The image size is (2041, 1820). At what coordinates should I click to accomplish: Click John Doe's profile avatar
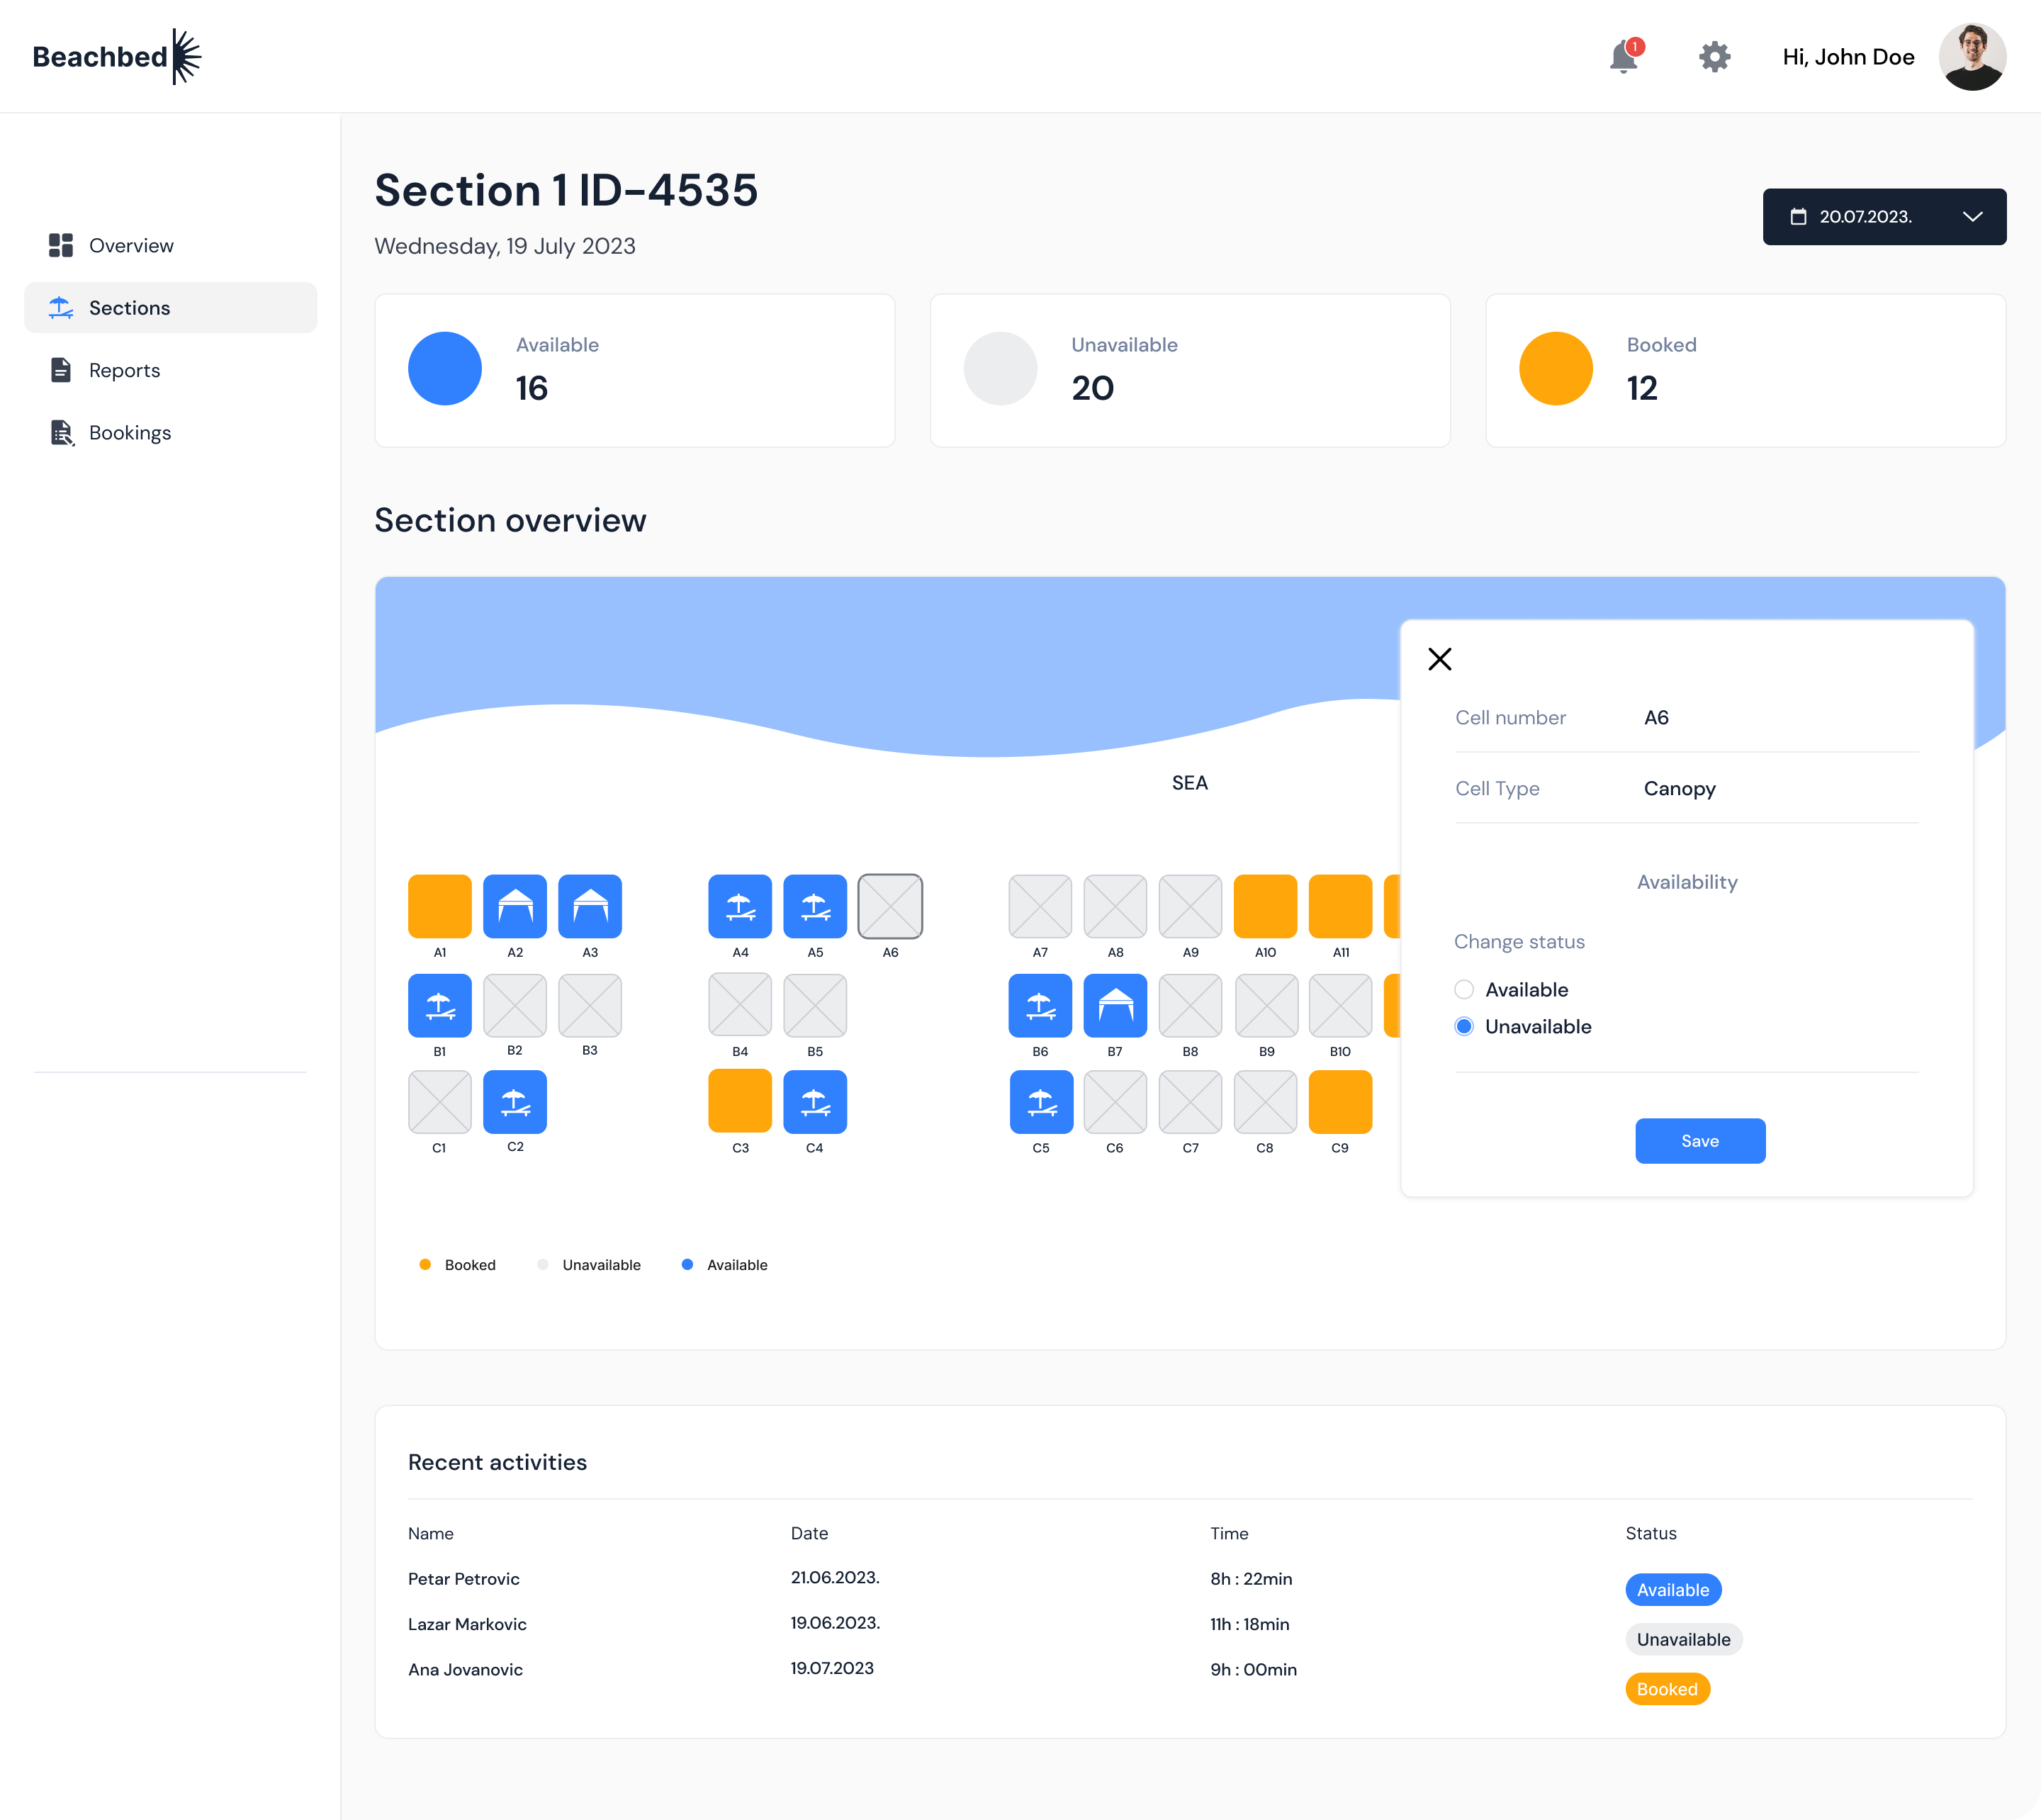(x=1972, y=57)
